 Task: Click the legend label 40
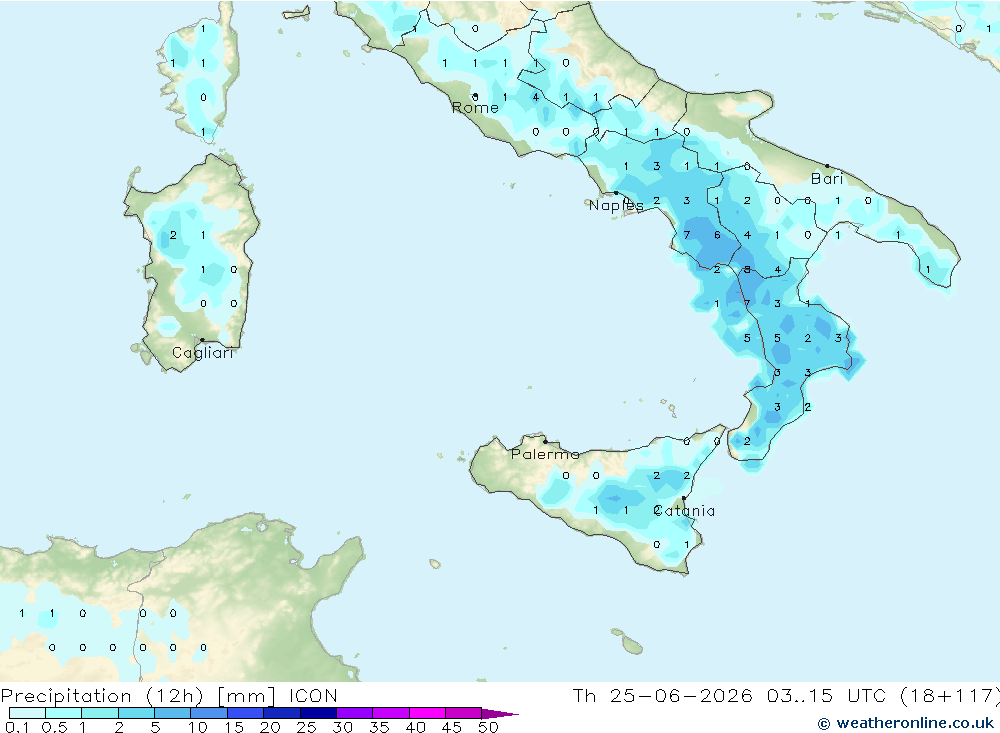click(416, 727)
